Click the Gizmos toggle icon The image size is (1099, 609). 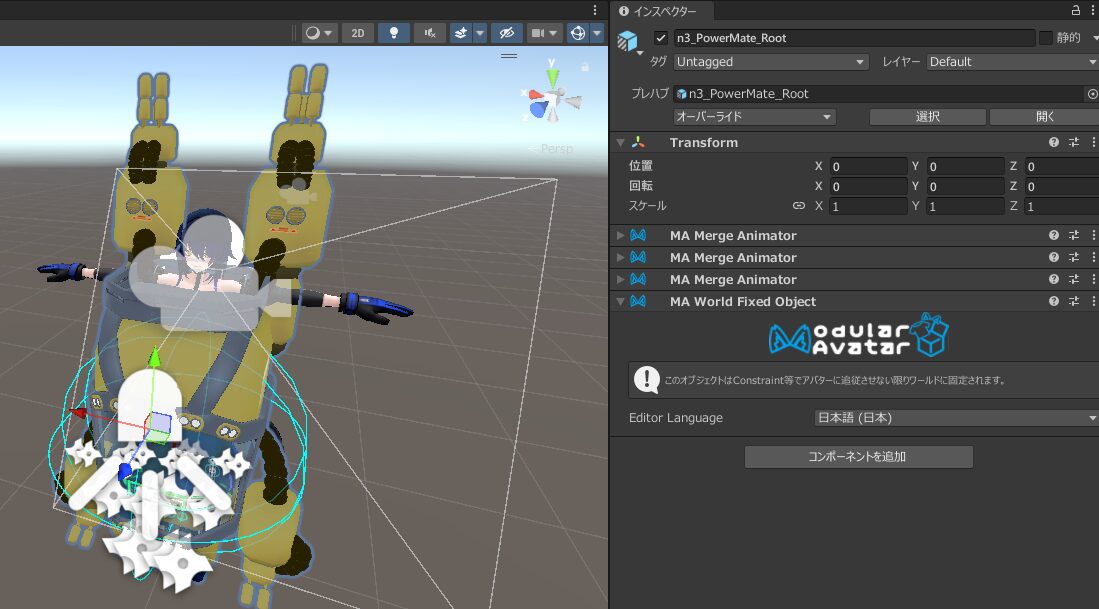coord(578,33)
